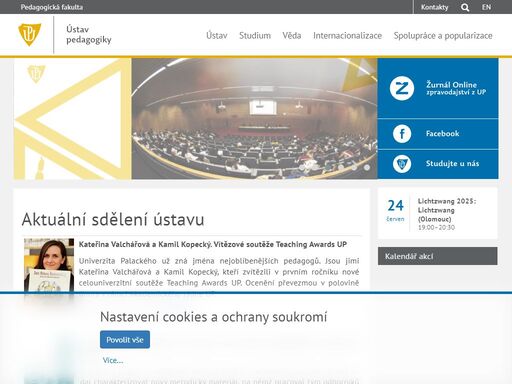Open the Studium menu
The width and height of the screenshot is (512, 384).
[x=255, y=35]
